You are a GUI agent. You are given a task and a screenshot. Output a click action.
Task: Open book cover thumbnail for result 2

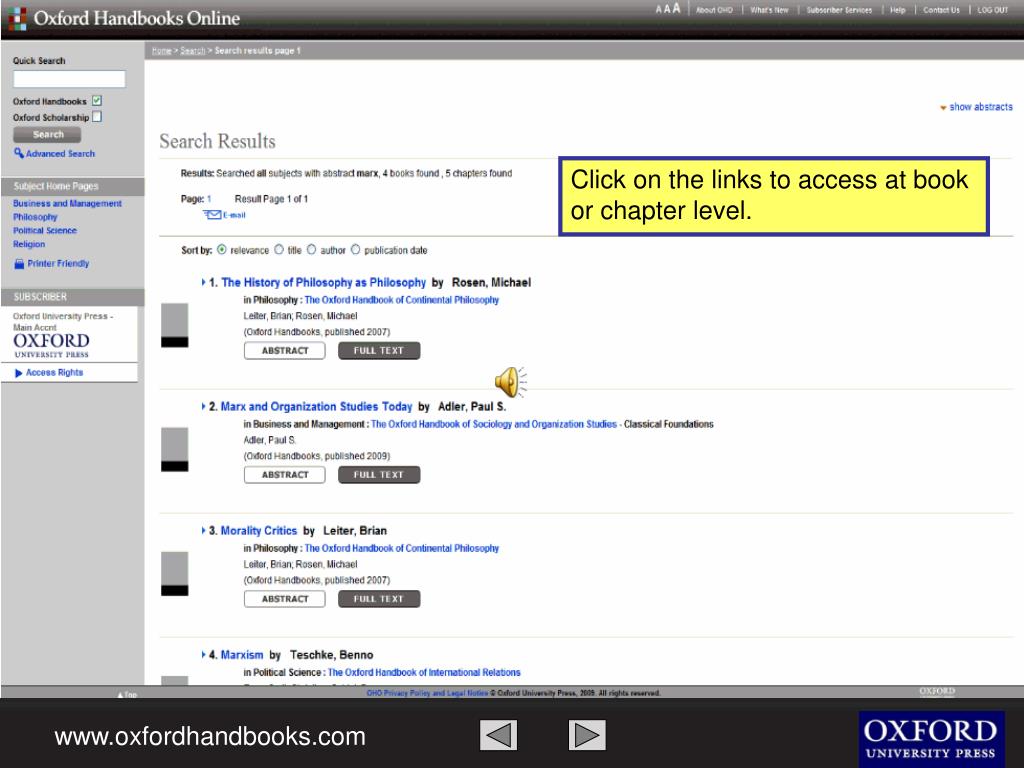pos(174,449)
